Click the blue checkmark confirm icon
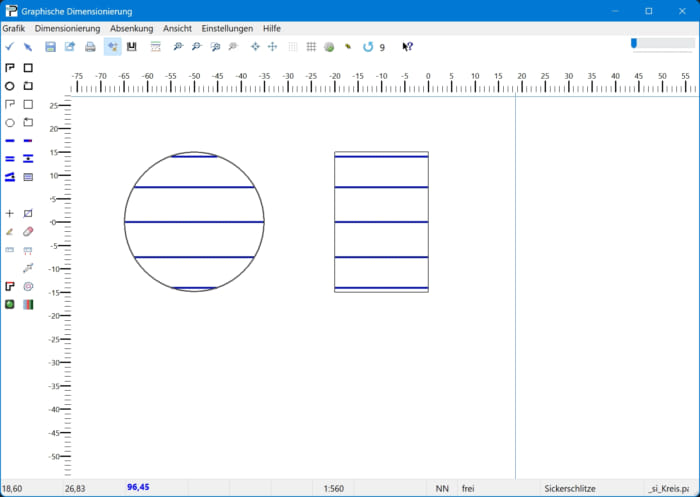The width and height of the screenshot is (700, 497). click(x=9, y=47)
